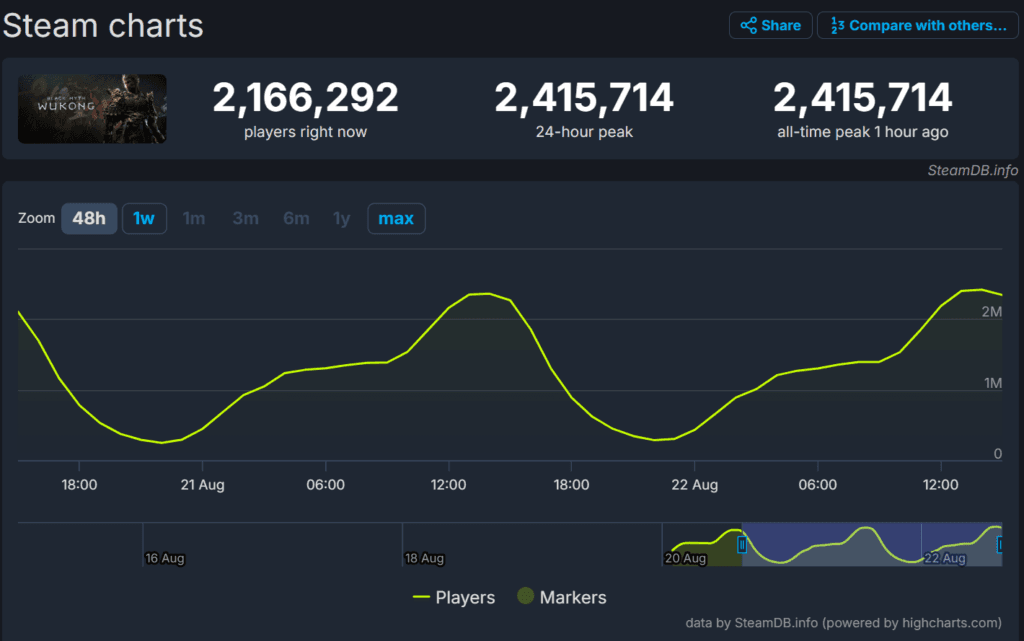
Task: Click the left navigator range handle
Action: 741,545
